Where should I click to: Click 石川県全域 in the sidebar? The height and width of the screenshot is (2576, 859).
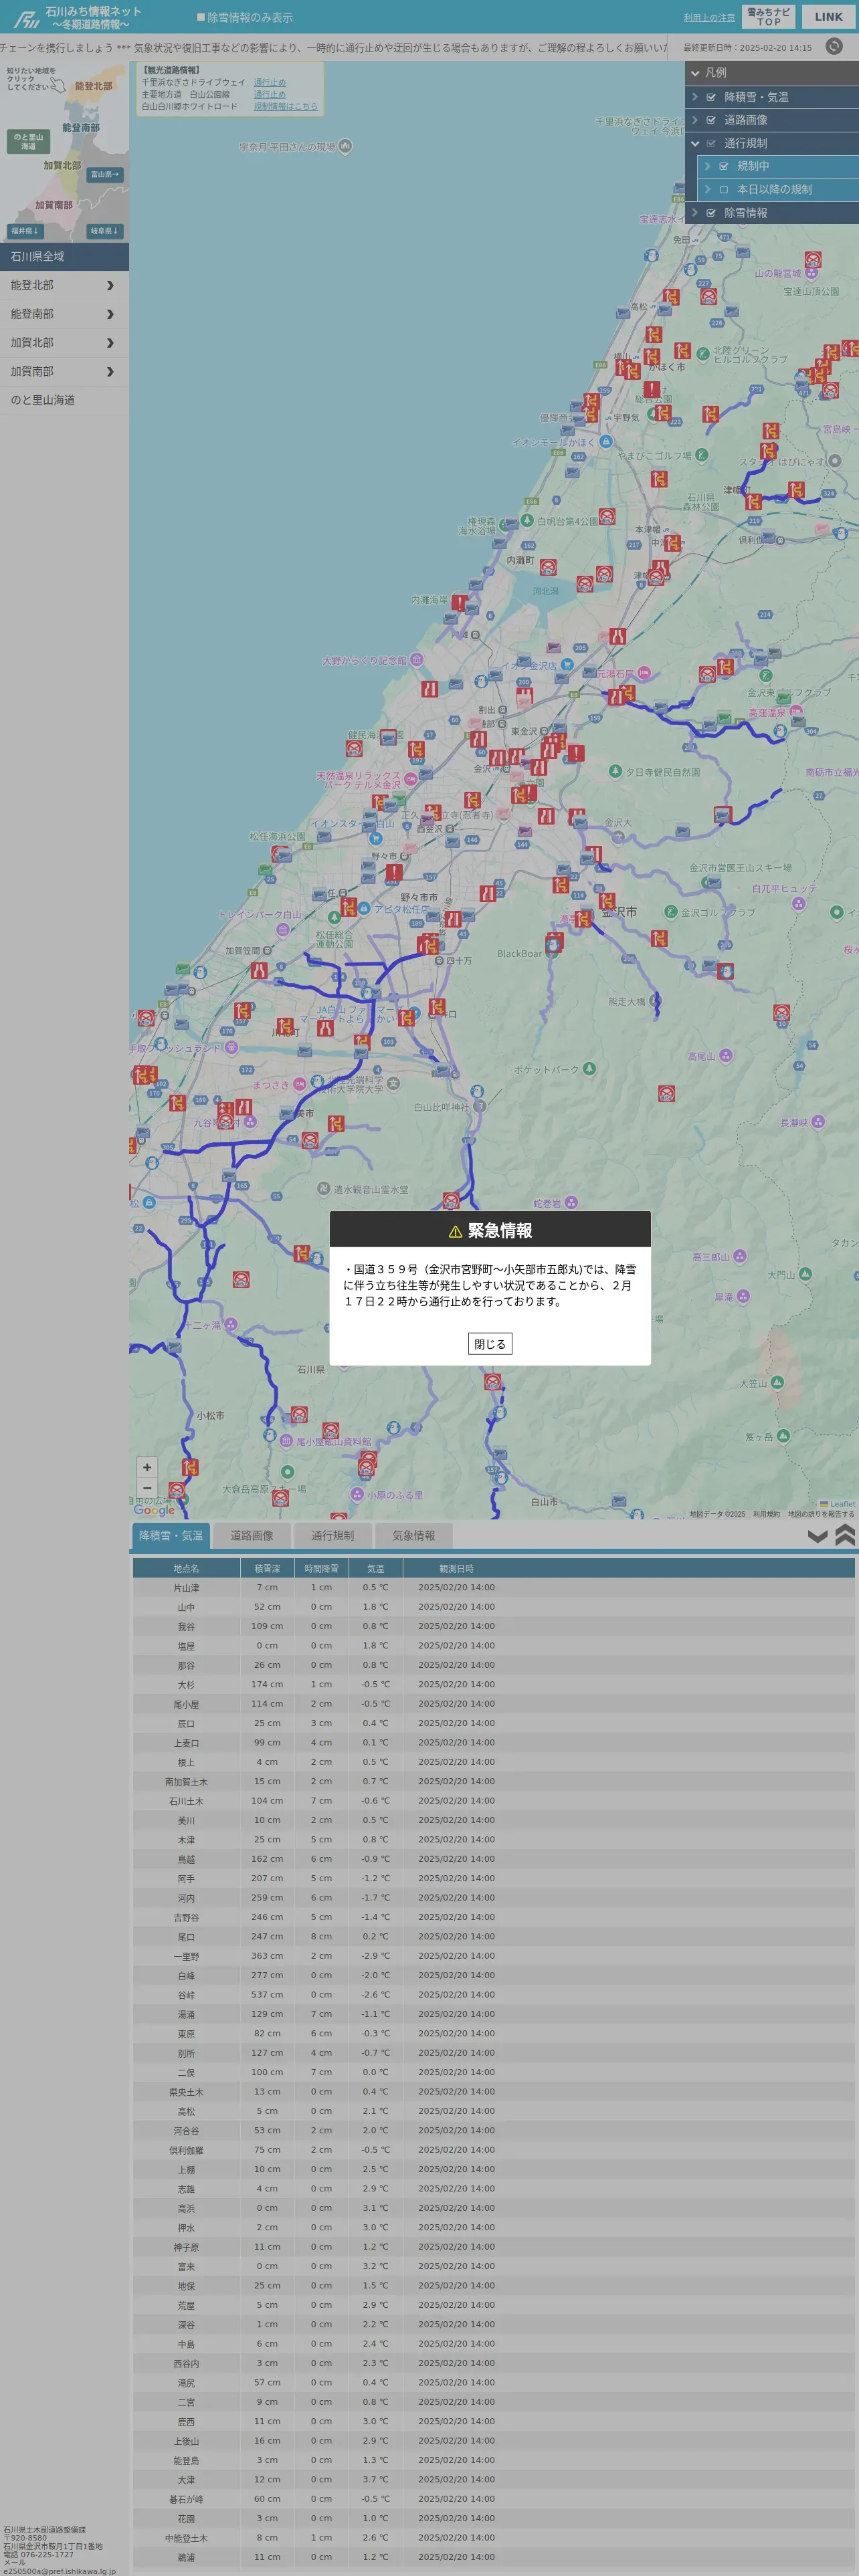click(x=64, y=256)
